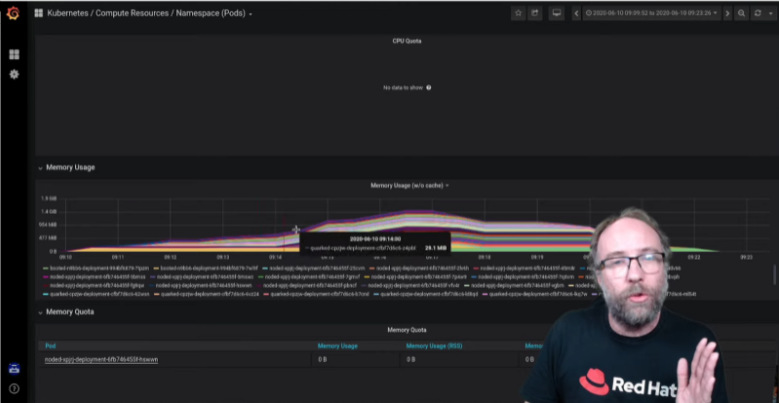This screenshot has width=779, height=403.
Task: Click the 09:12 tick label on the chart axis
Action: coord(170,257)
